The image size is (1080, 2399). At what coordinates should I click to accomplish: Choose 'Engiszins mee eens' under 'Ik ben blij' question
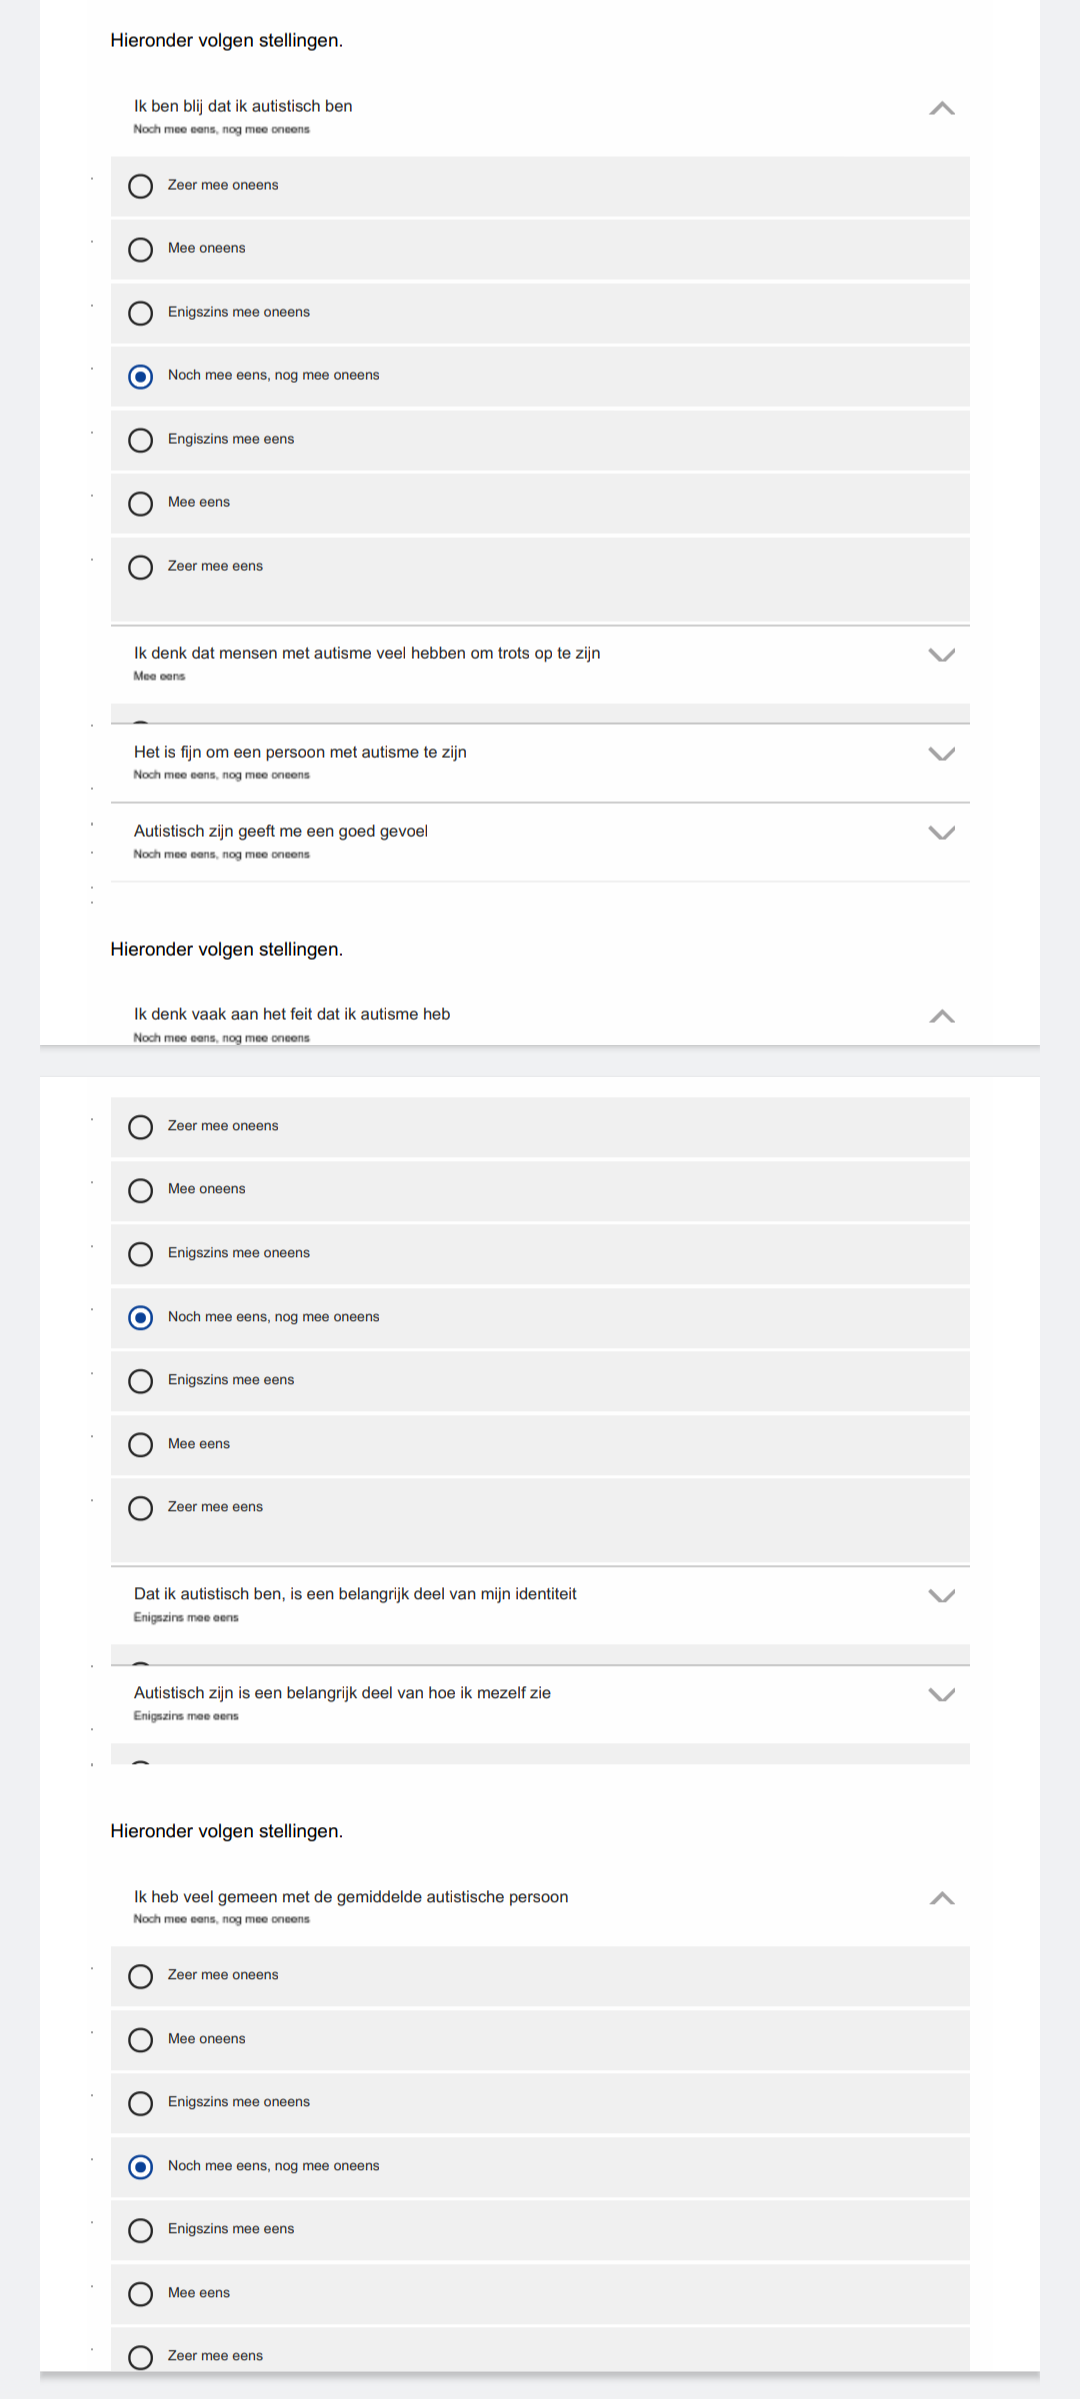[540, 440]
